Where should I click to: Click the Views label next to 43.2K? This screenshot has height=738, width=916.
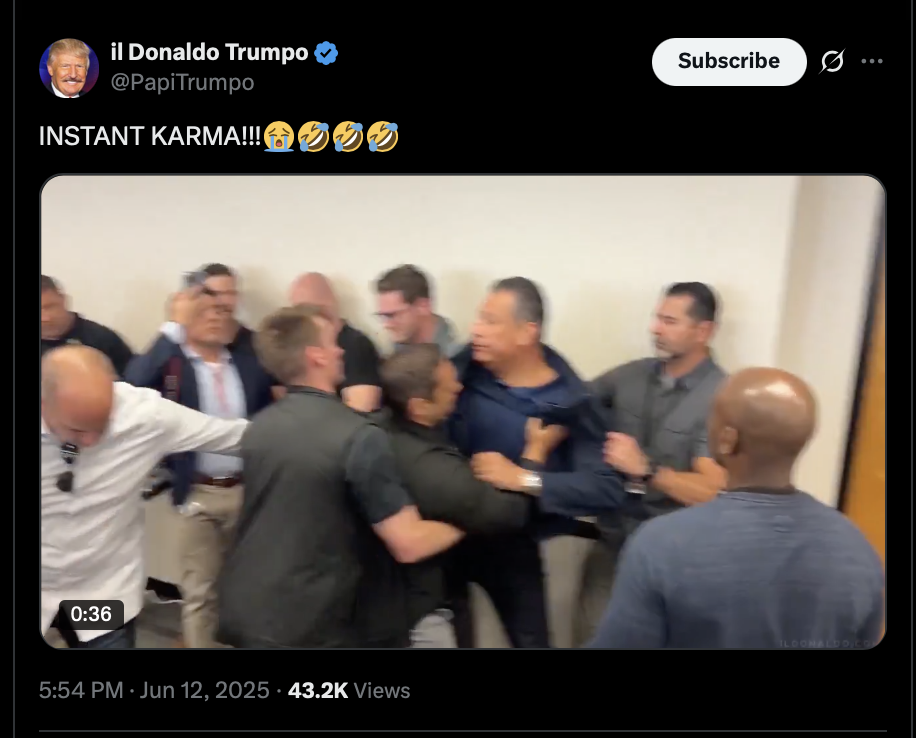pyautogui.click(x=382, y=691)
